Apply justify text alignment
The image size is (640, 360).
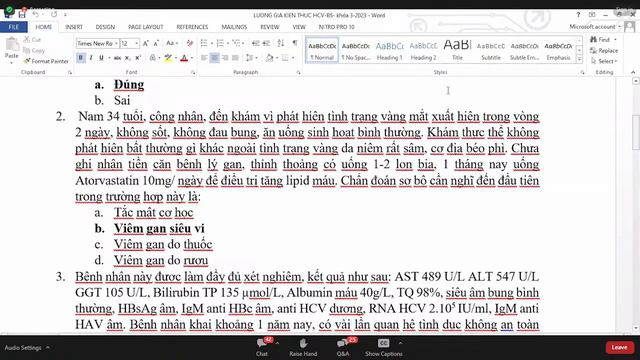[x=235, y=58]
